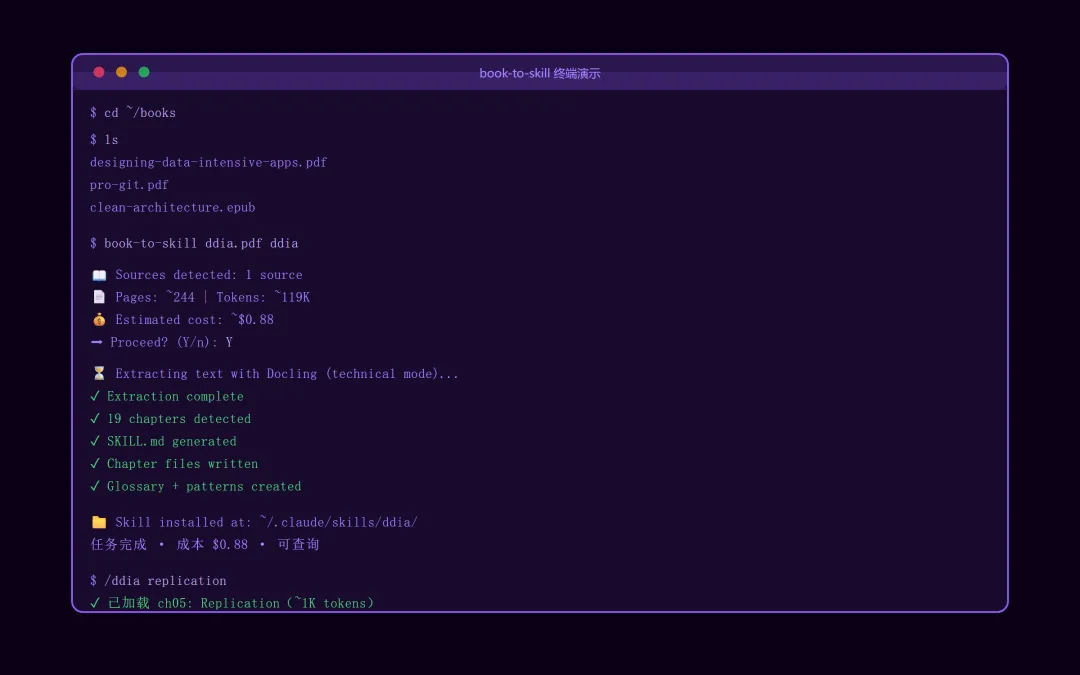Click the 'Glossary + patterns created' status line
This screenshot has width=1080, height=675.
(x=205, y=486)
